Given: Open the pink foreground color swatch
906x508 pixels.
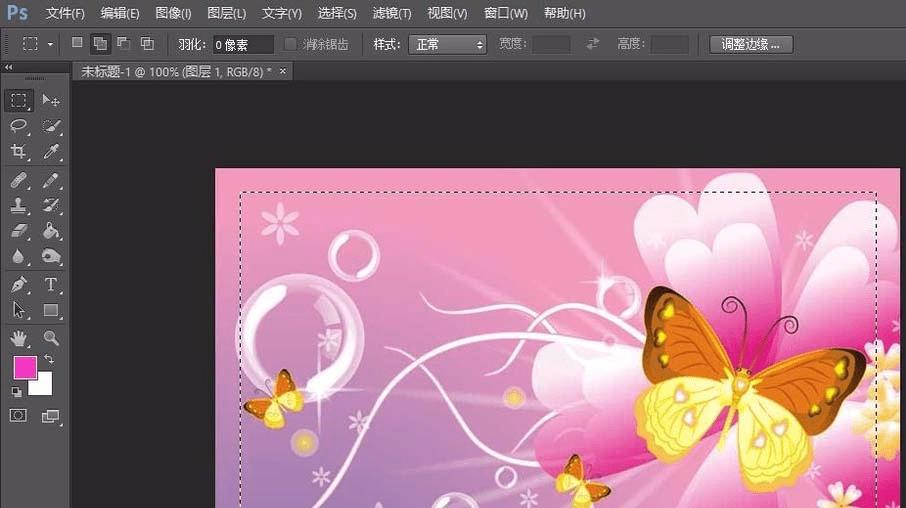Looking at the screenshot, I should [25, 368].
